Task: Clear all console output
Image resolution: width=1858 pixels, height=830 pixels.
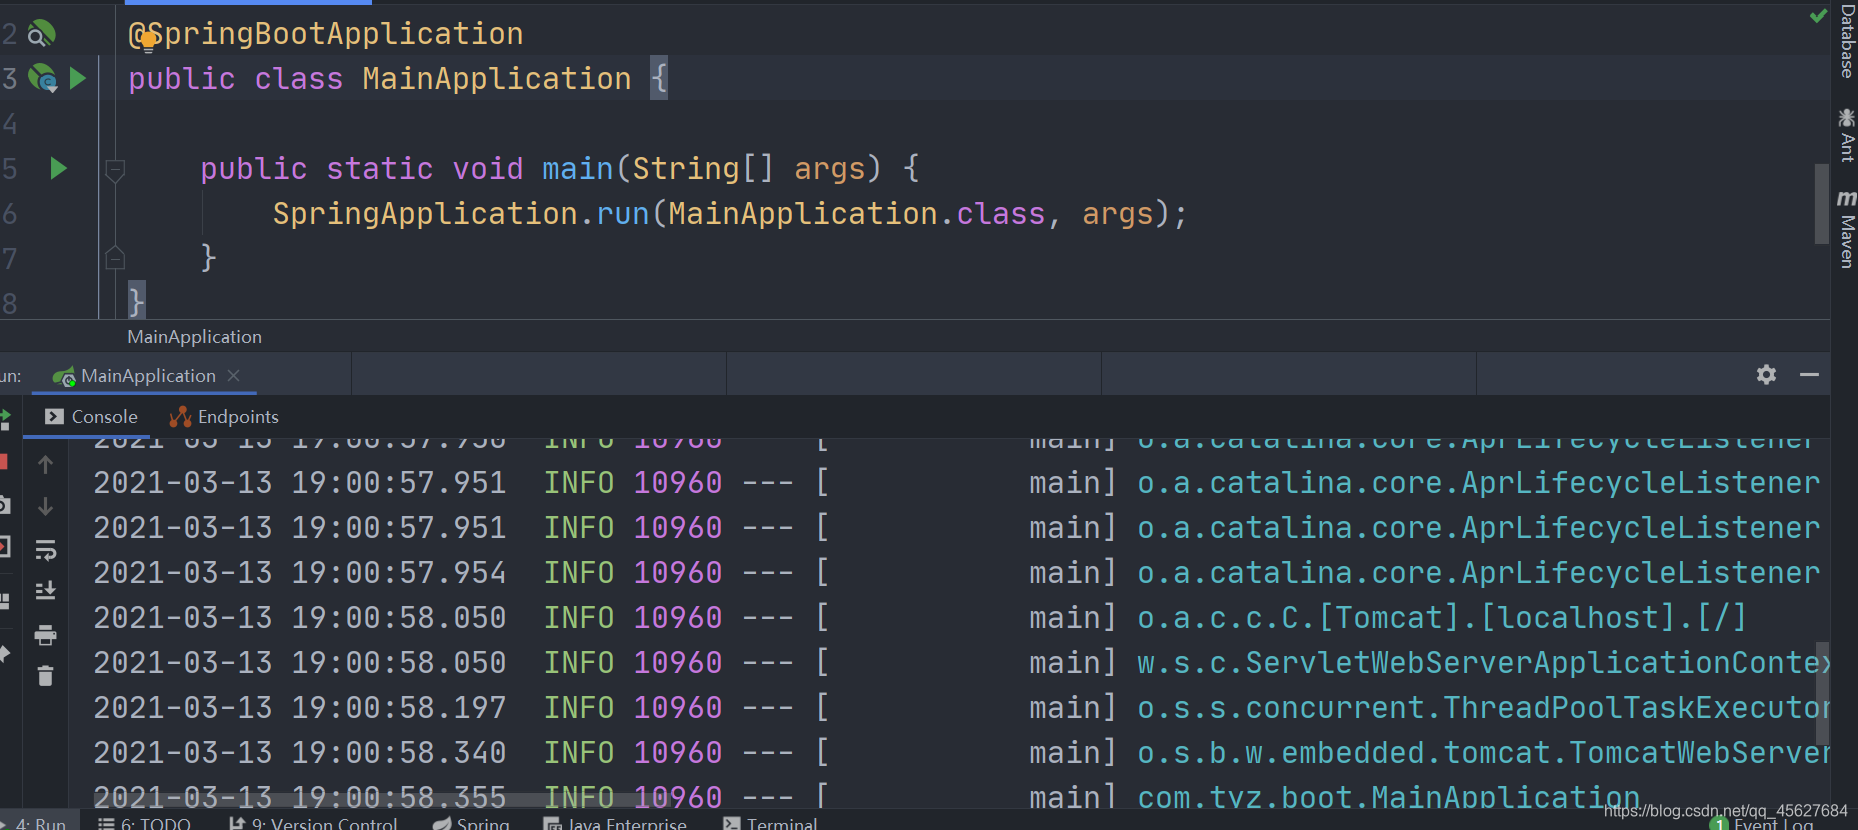Action: click(45, 676)
